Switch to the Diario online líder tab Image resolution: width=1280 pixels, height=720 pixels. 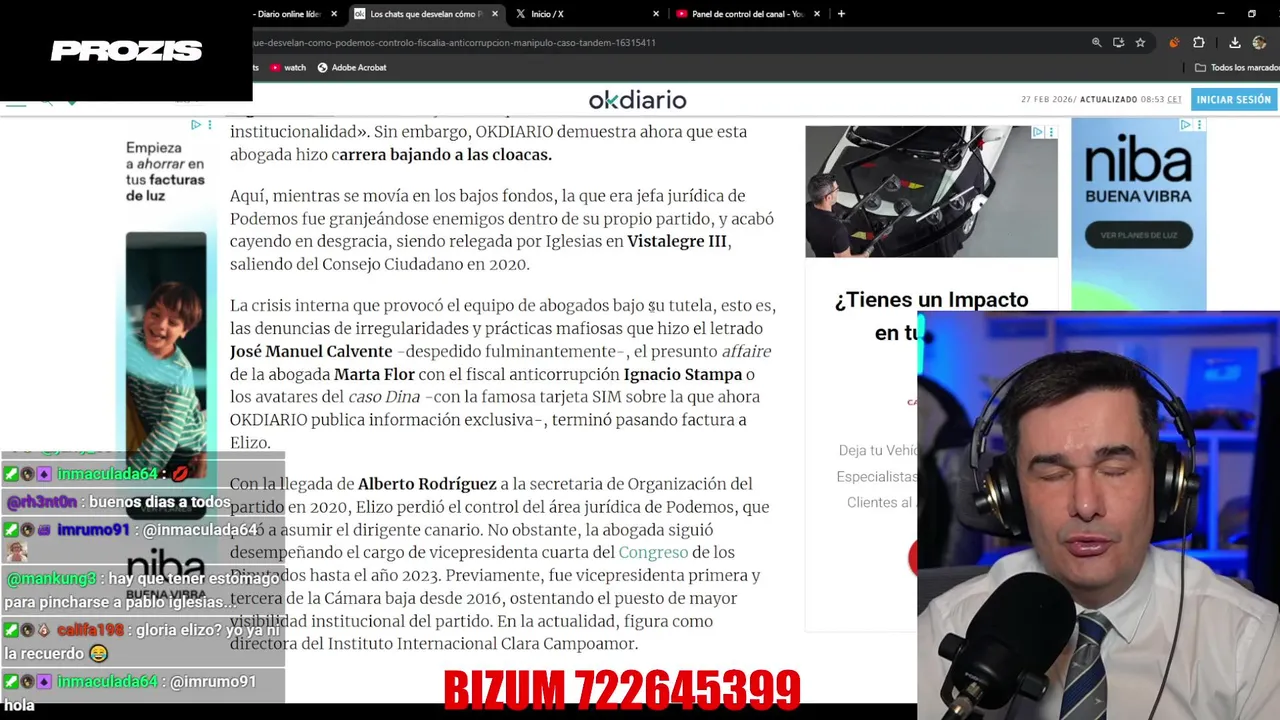[x=287, y=14]
